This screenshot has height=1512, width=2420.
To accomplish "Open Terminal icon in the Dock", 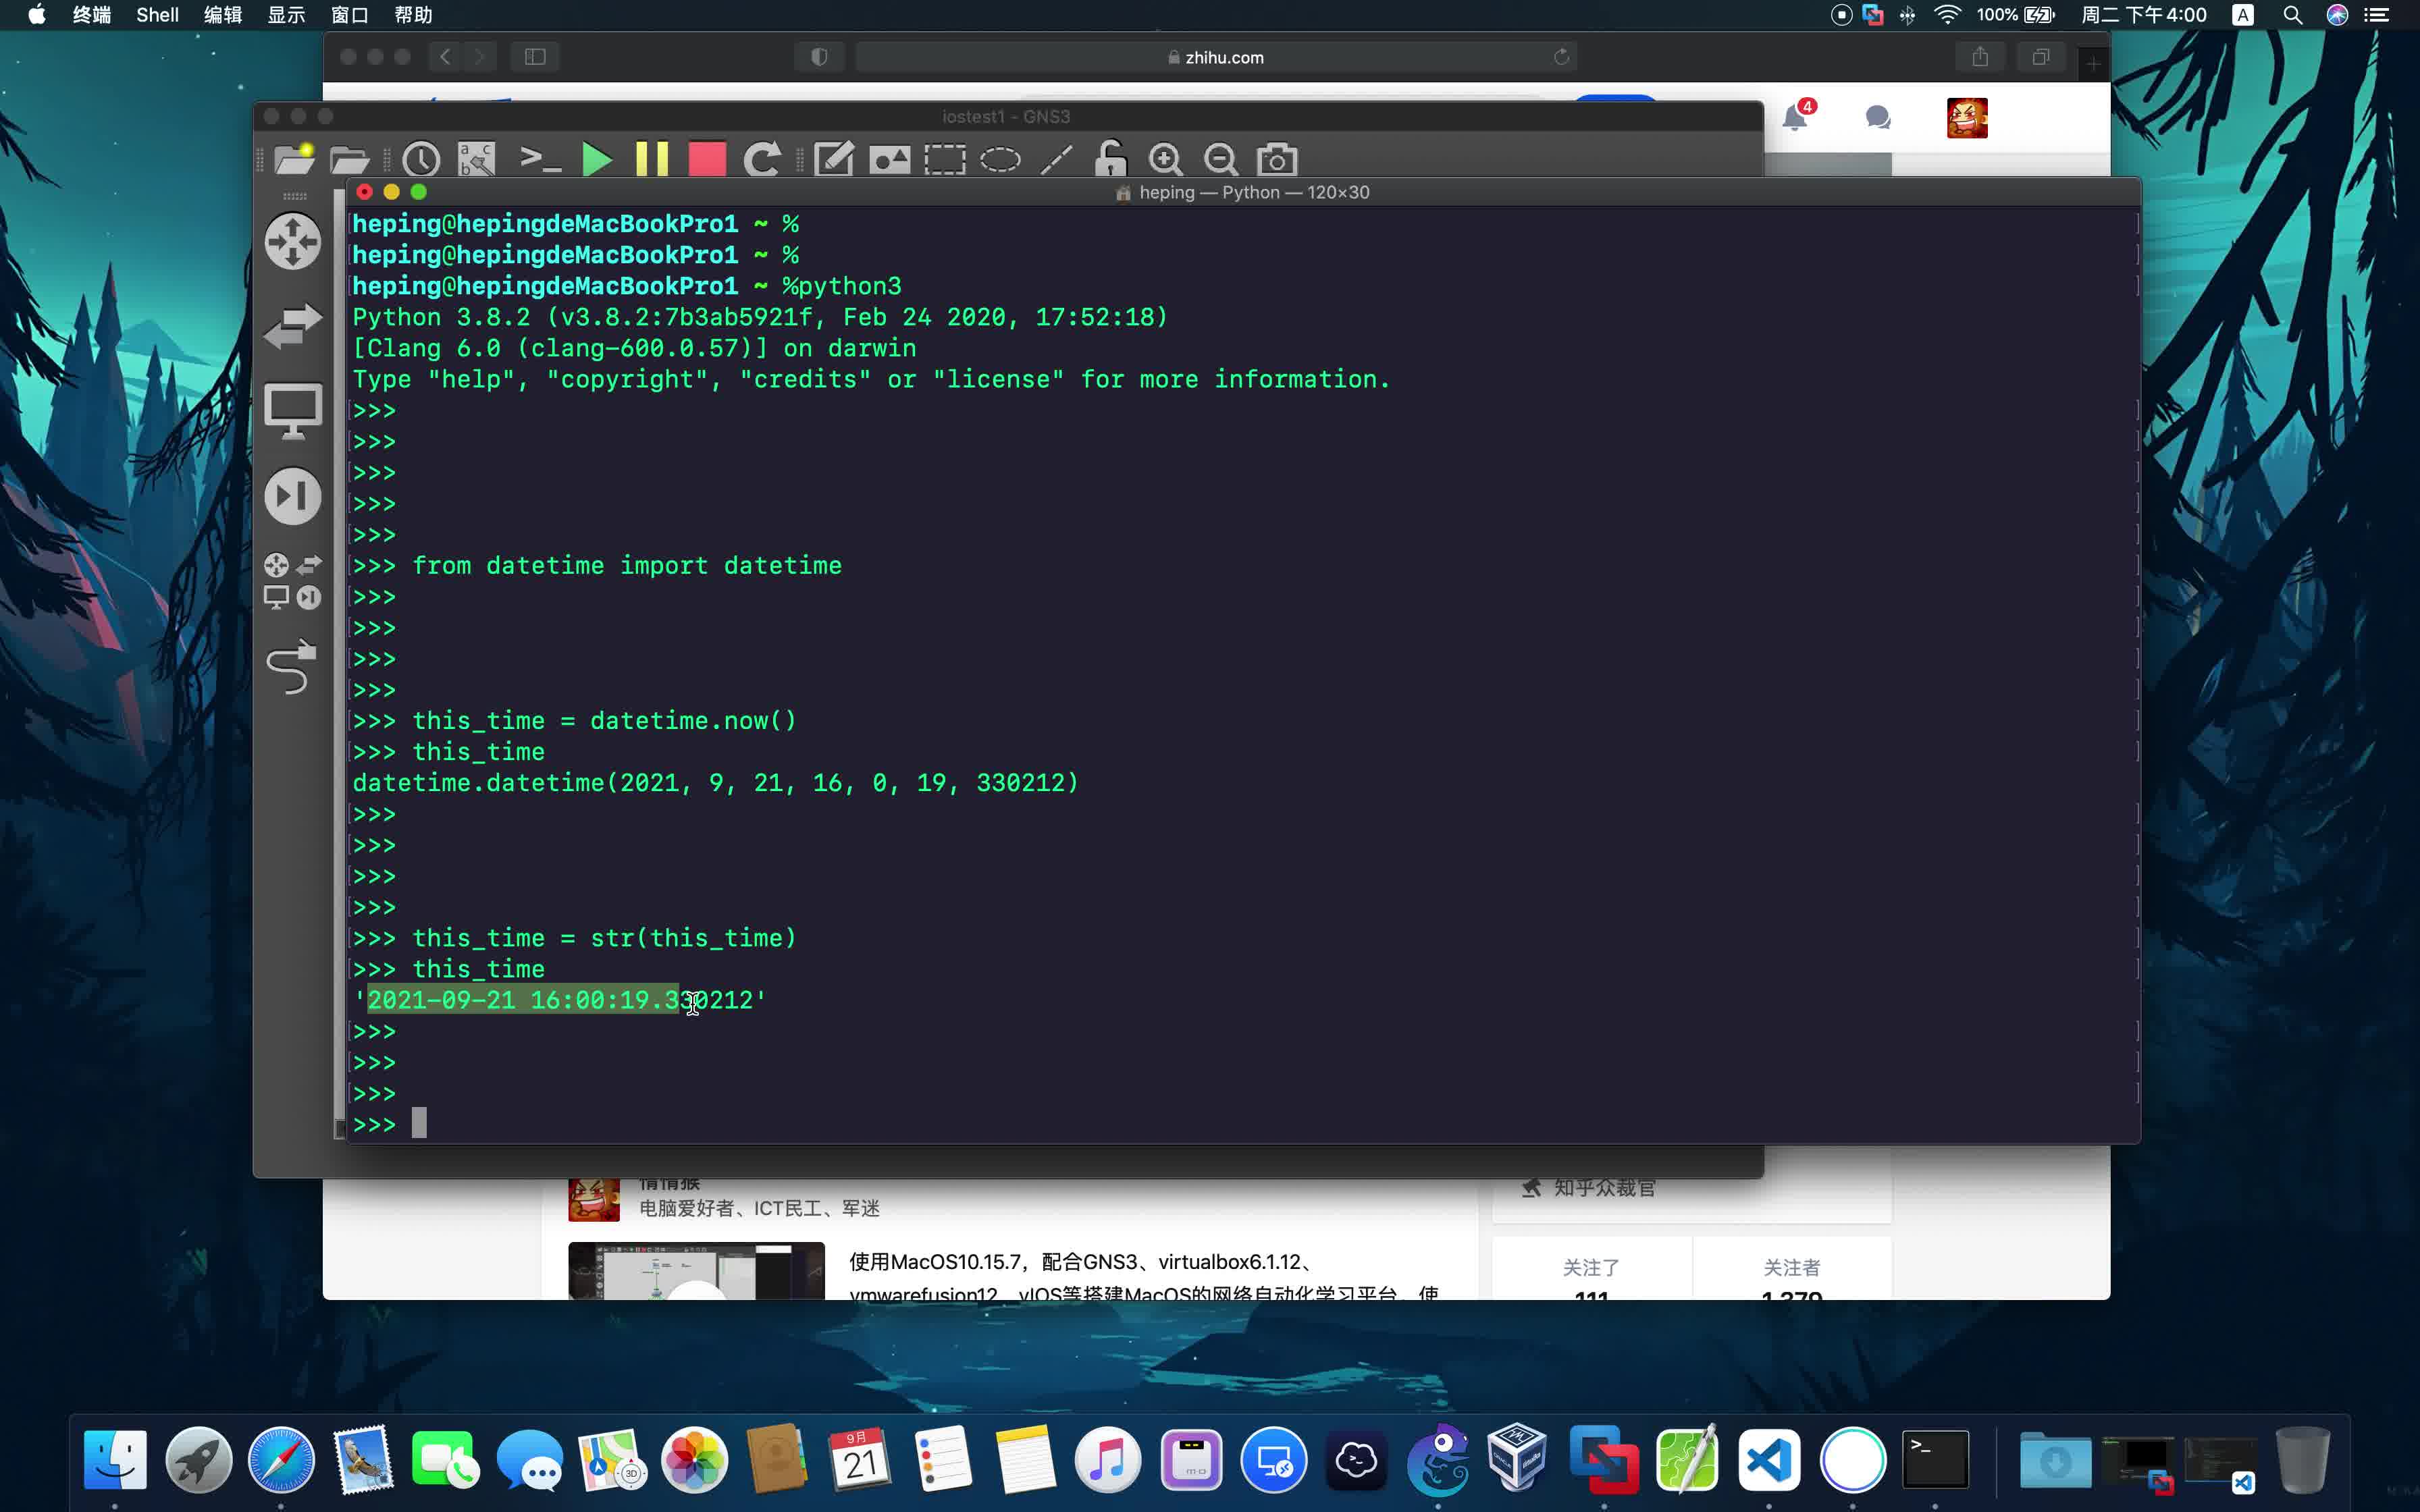I will point(1935,1460).
